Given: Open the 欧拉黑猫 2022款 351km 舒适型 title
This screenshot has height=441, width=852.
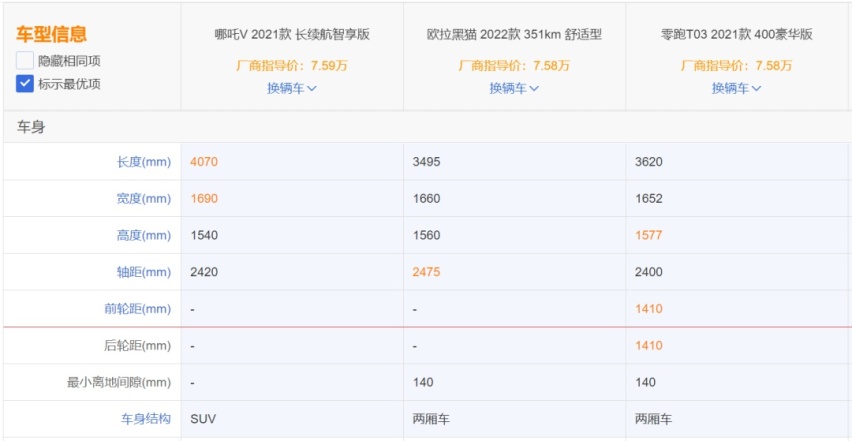Looking at the screenshot, I should click(x=514, y=35).
